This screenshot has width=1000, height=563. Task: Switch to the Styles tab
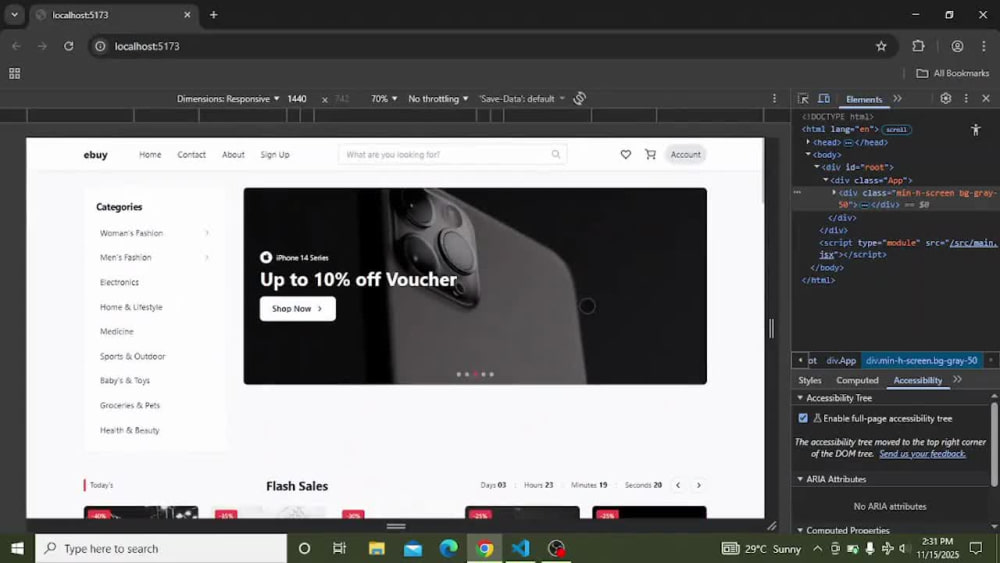coord(810,380)
